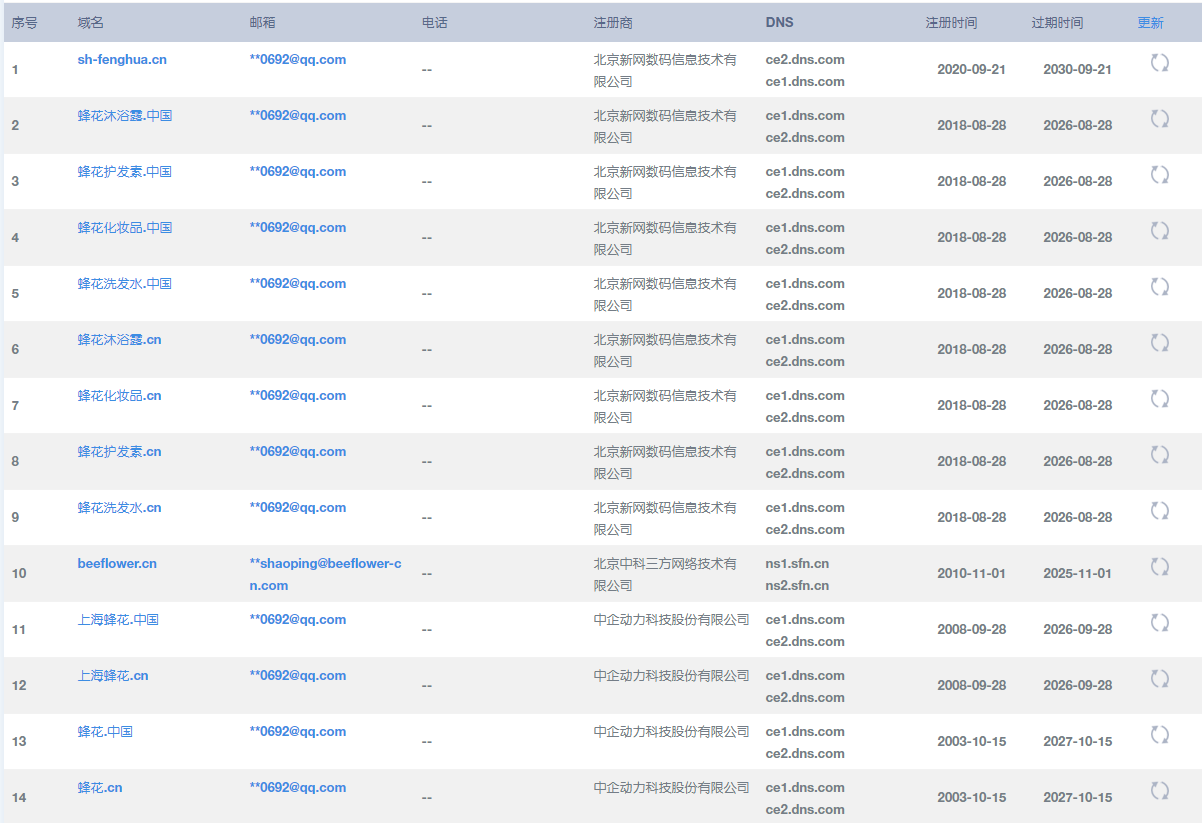
Task: Click the DNS column header
Action: pos(780,22)
